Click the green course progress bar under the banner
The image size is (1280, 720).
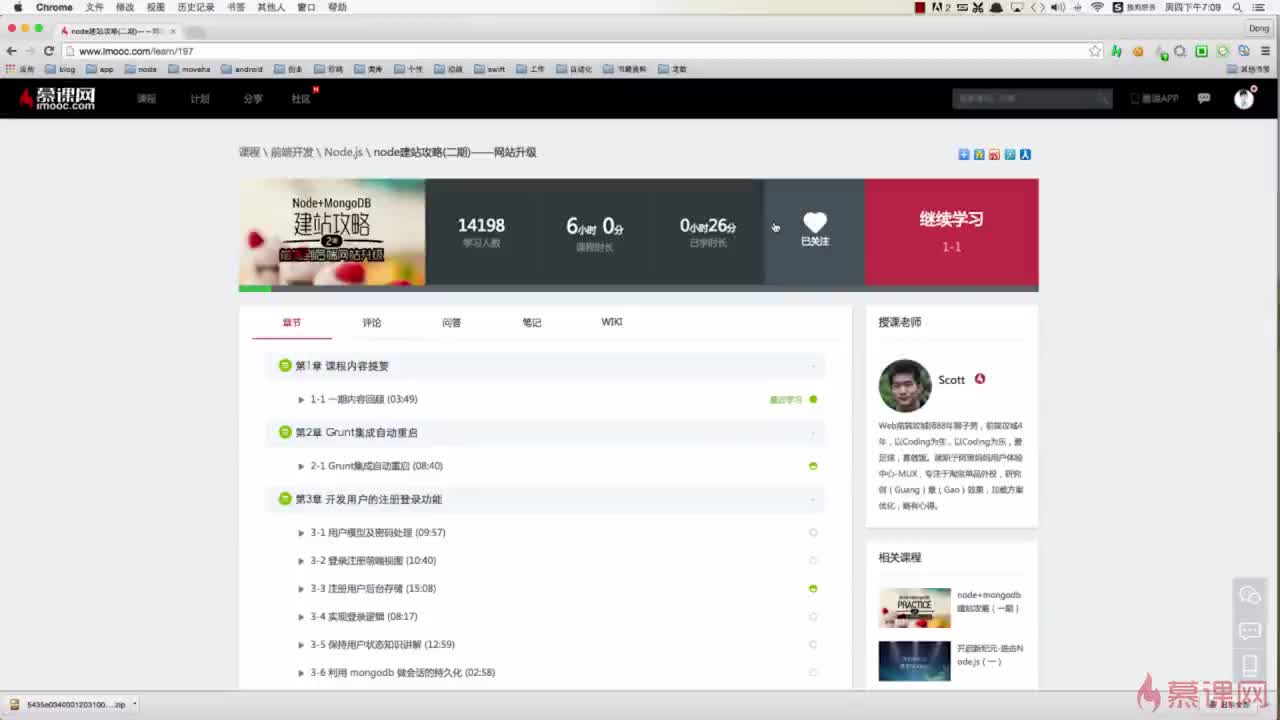point(255,289)
